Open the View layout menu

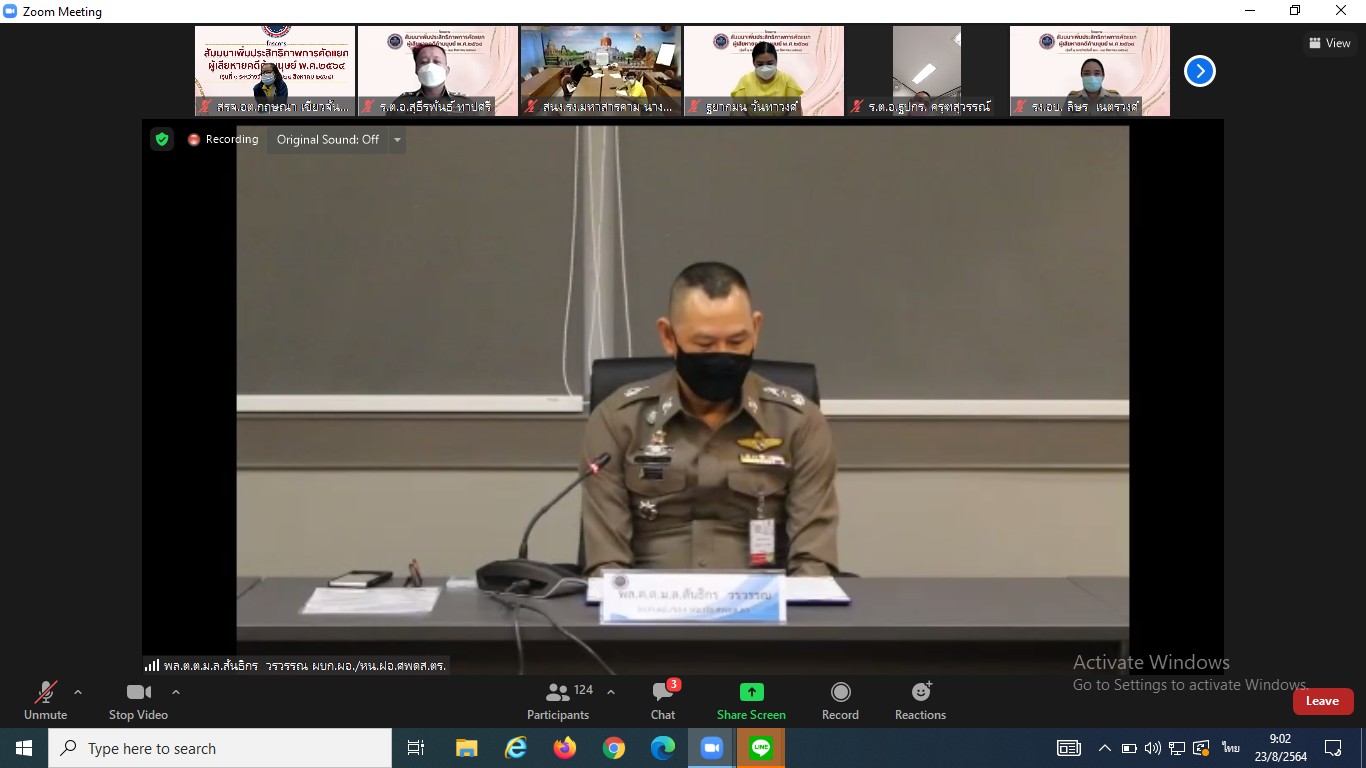click(1329, 43)
